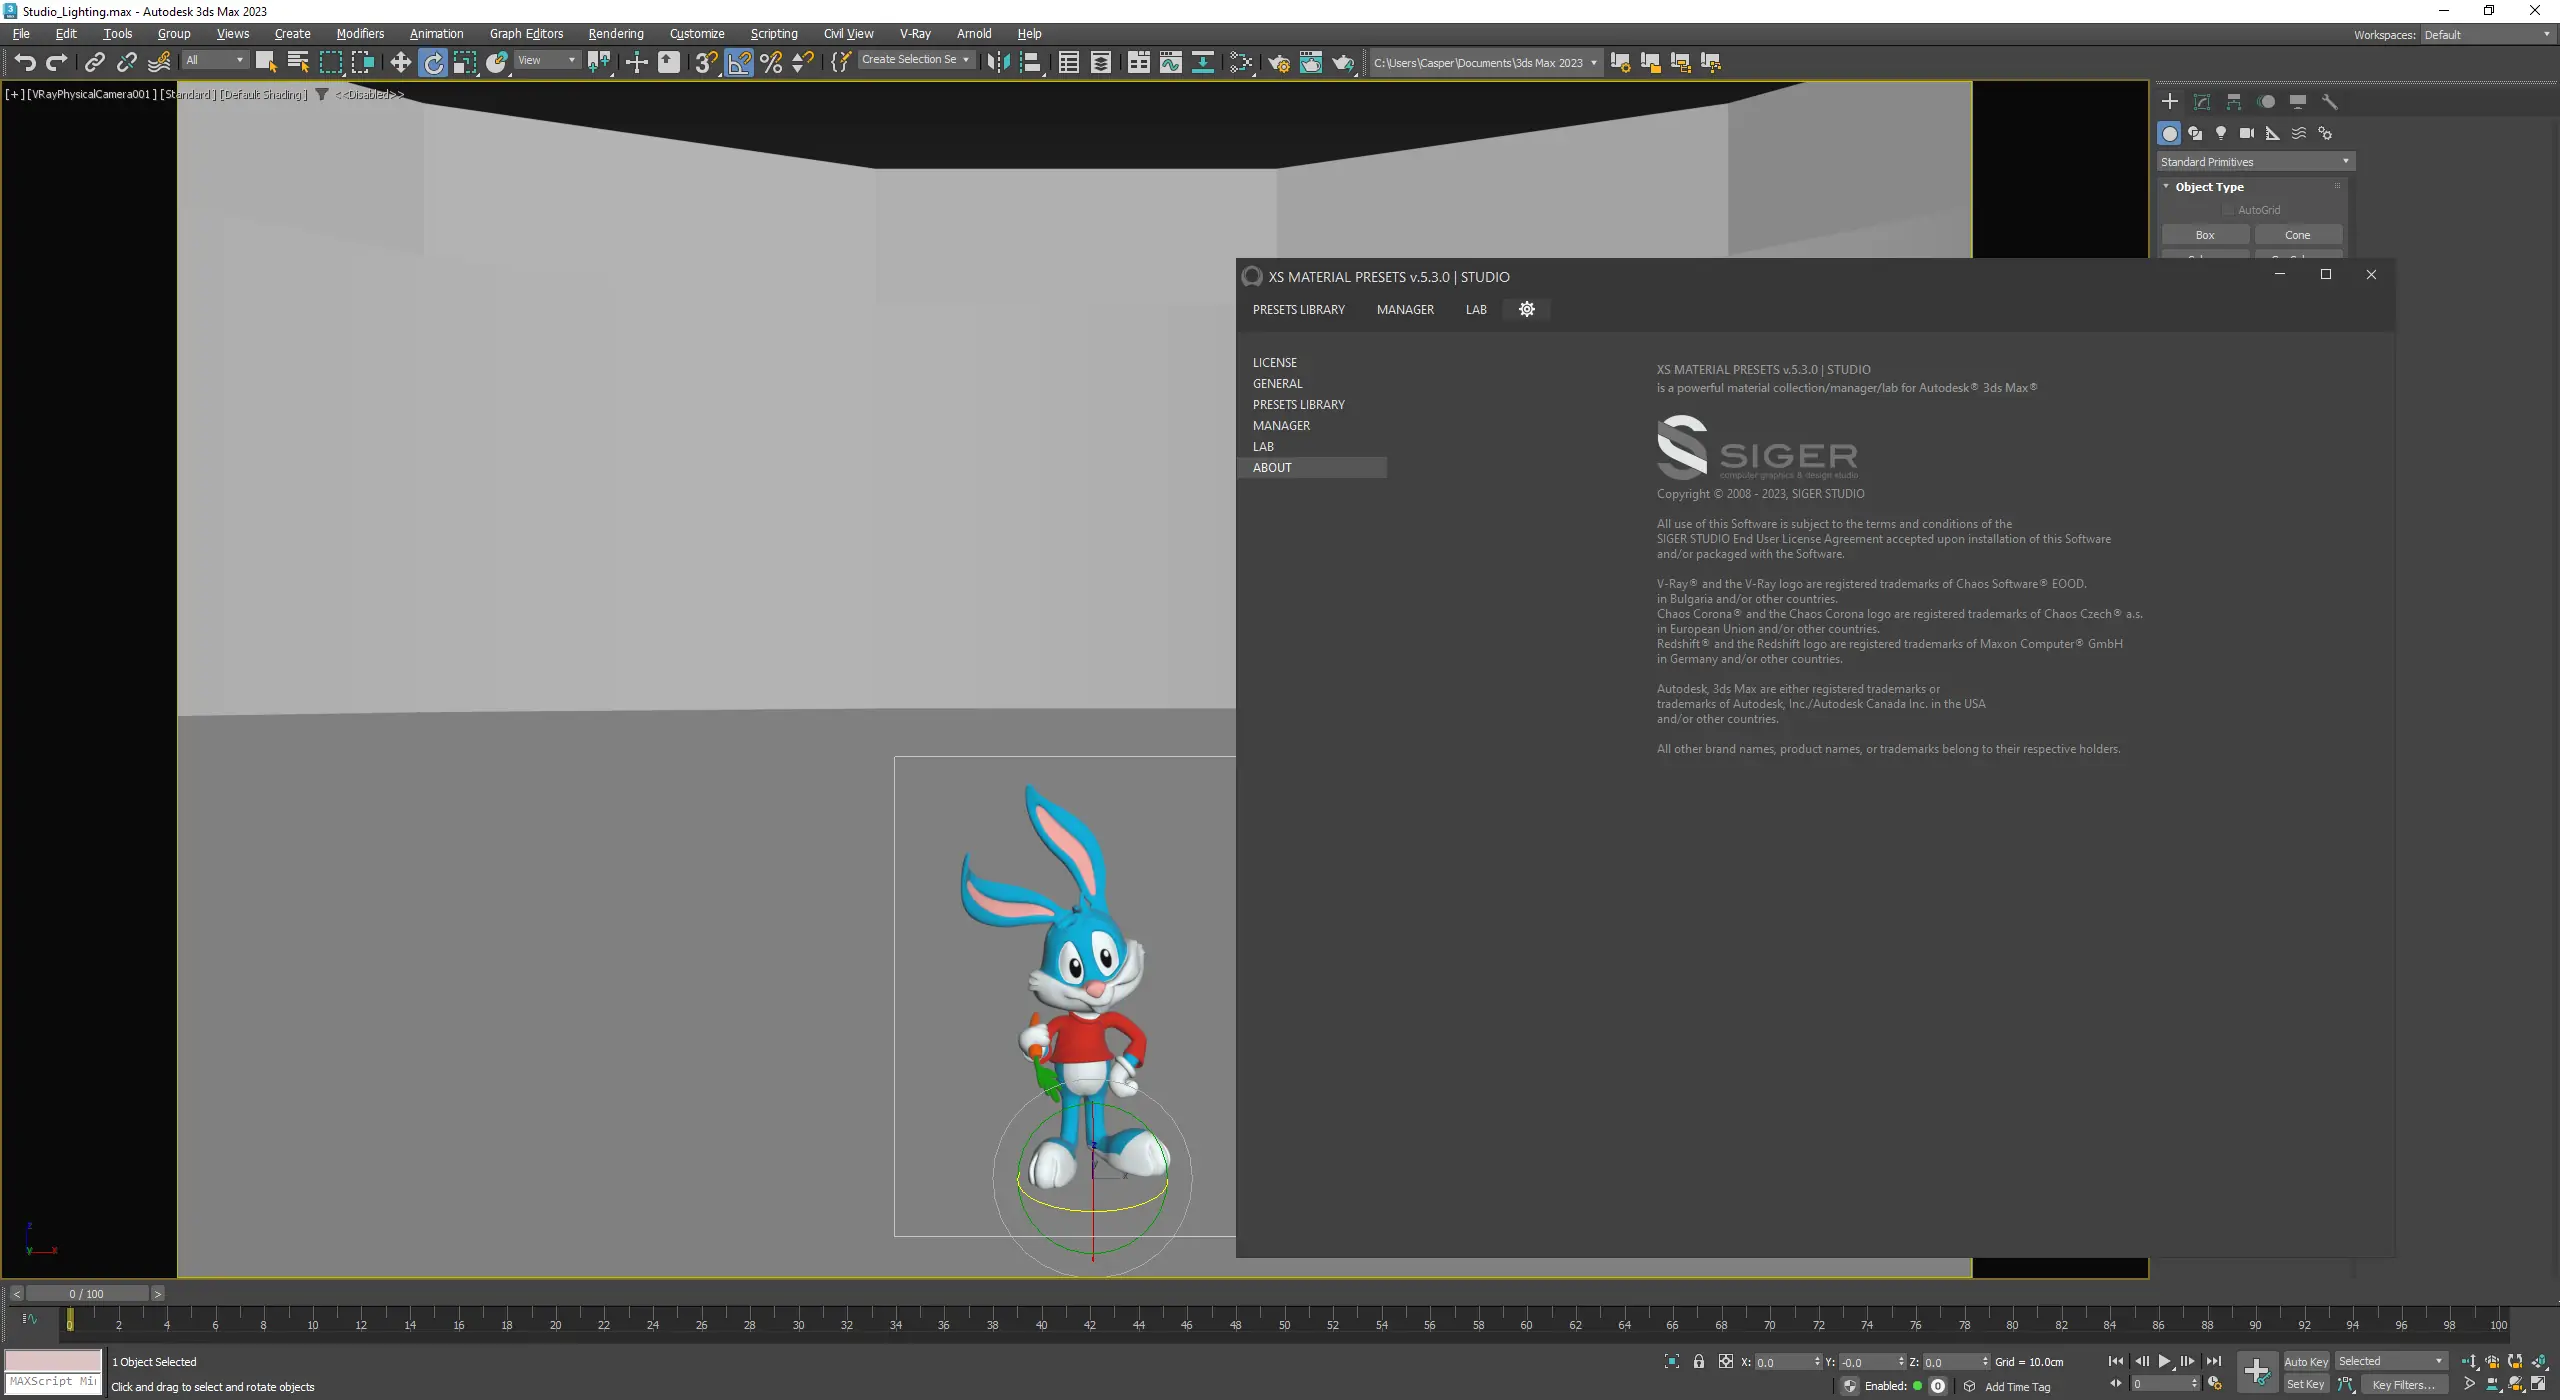Select Lights category in Create panel
Image resolution: width=2560 pixels, height=1400 pixels.
coord(2220,133)
